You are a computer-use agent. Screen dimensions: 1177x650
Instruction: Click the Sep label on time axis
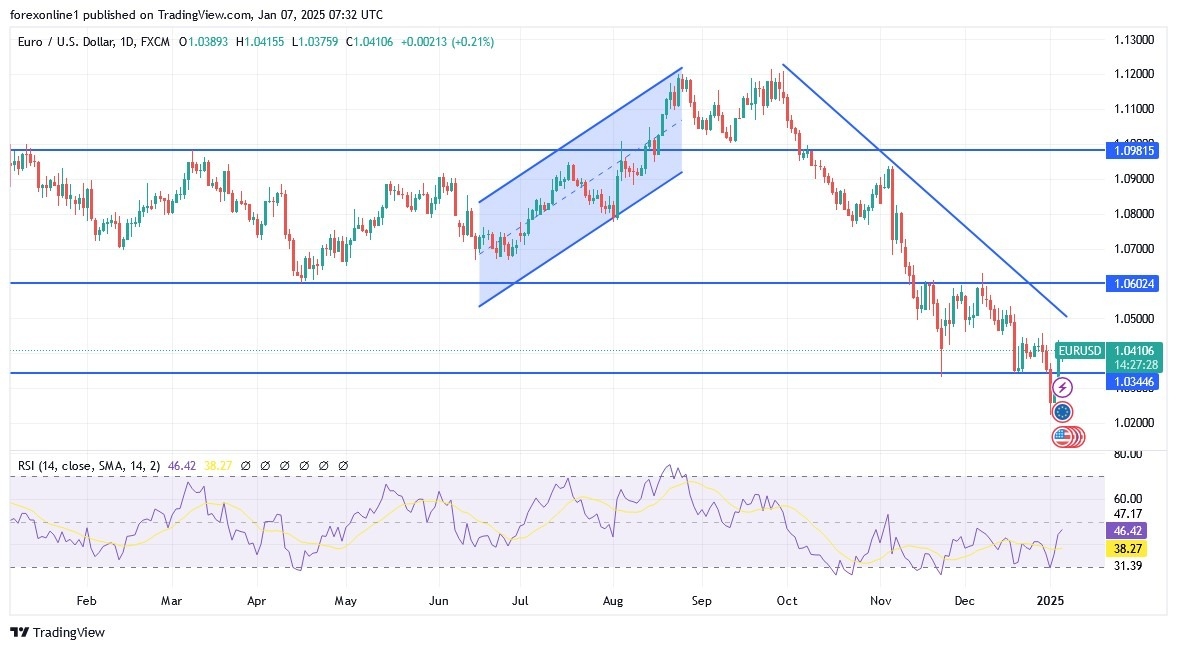pos(701,602)
